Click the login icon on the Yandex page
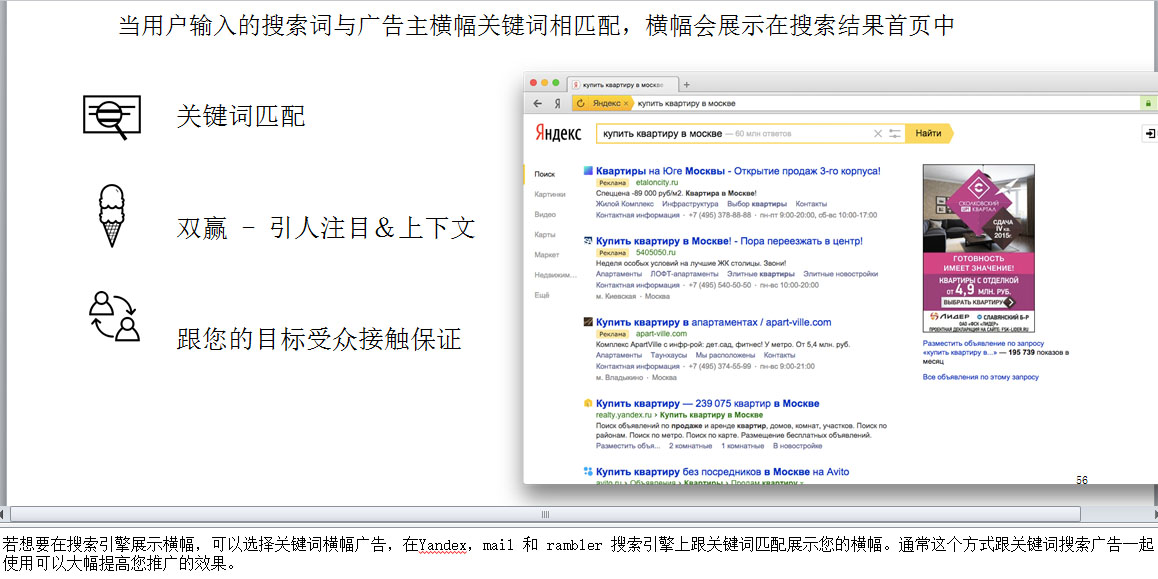 [x=1149, y=134]
